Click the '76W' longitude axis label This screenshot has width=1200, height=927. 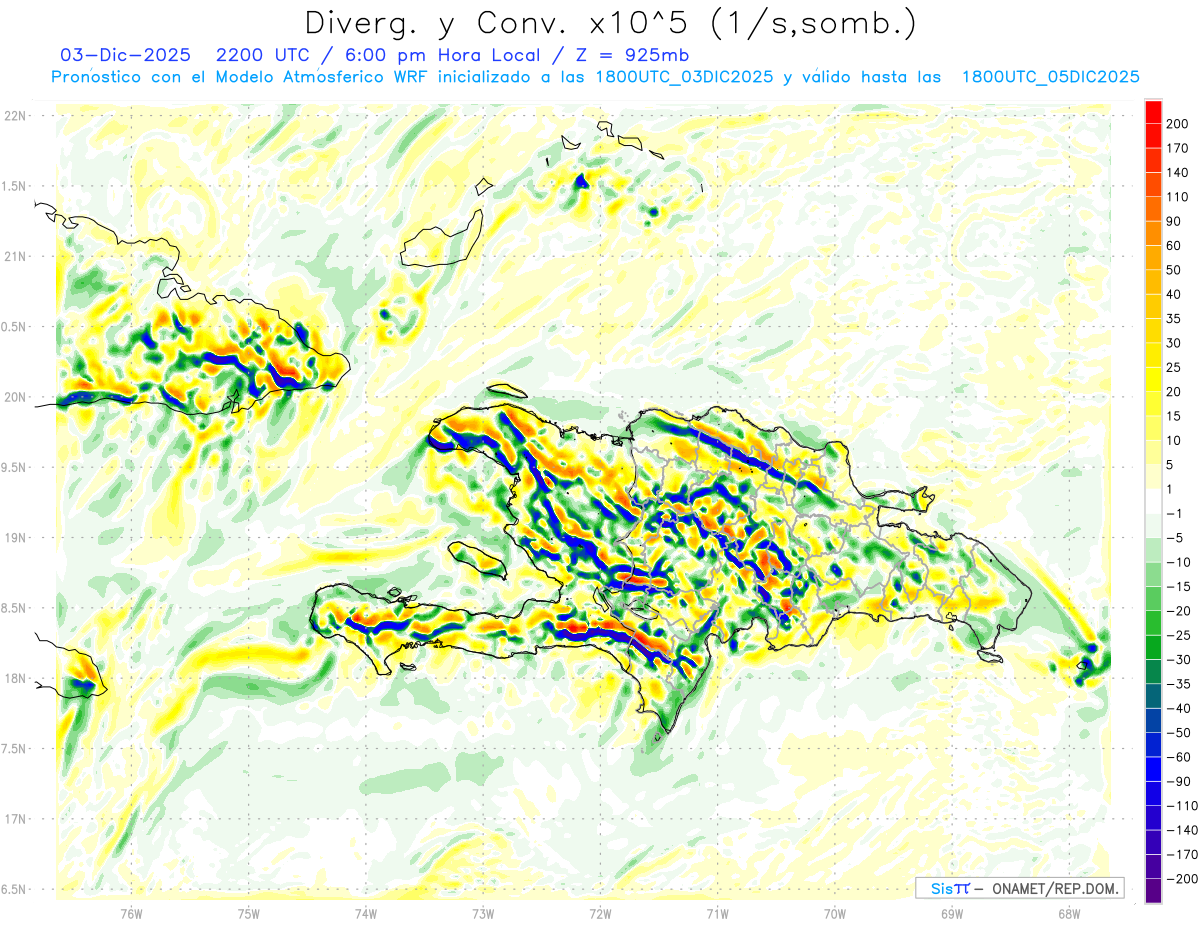131,914
